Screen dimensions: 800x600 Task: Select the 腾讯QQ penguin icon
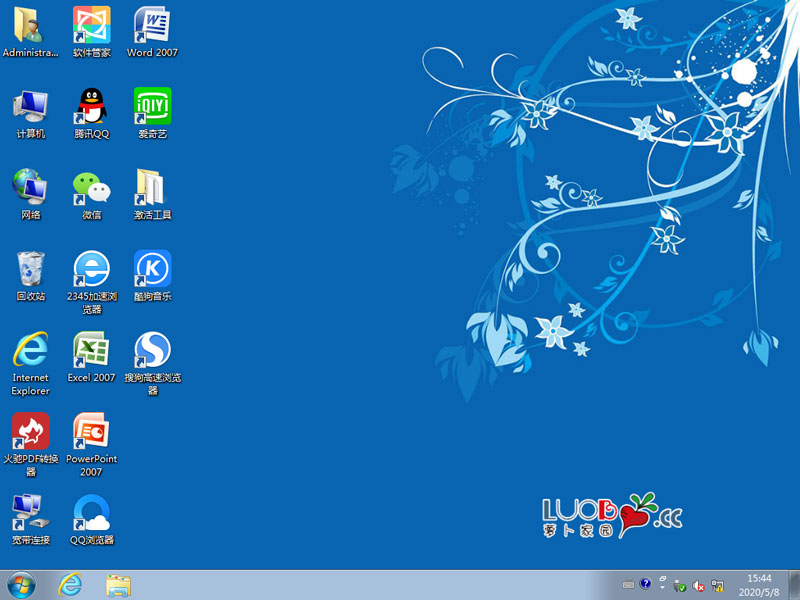tap(91, 106)
